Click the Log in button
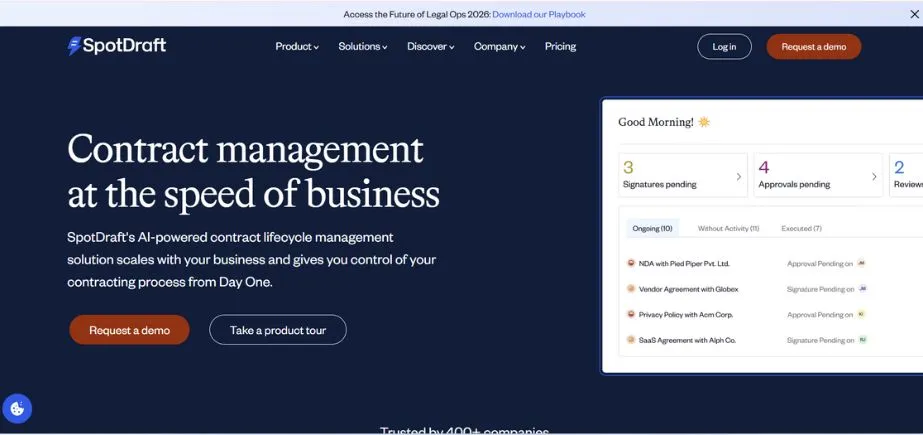This screenshot has width=923, height=435. 724,47
